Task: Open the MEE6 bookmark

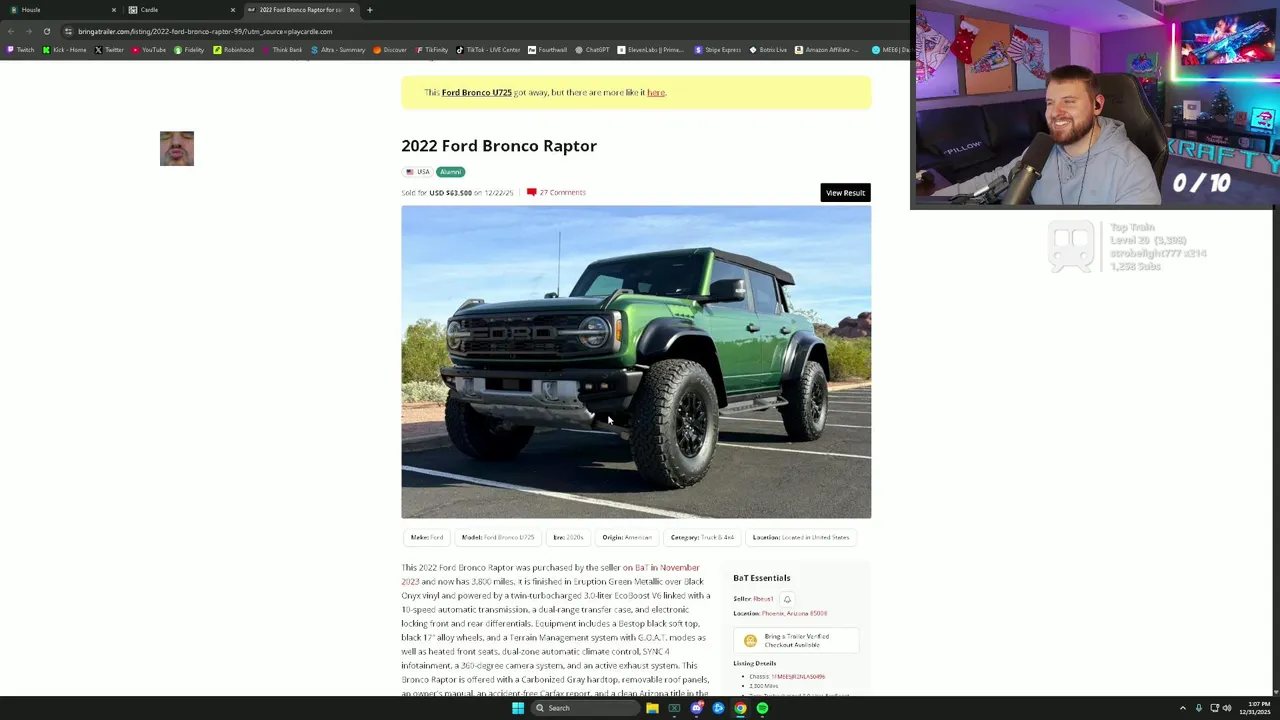Action: click(890, 50)
